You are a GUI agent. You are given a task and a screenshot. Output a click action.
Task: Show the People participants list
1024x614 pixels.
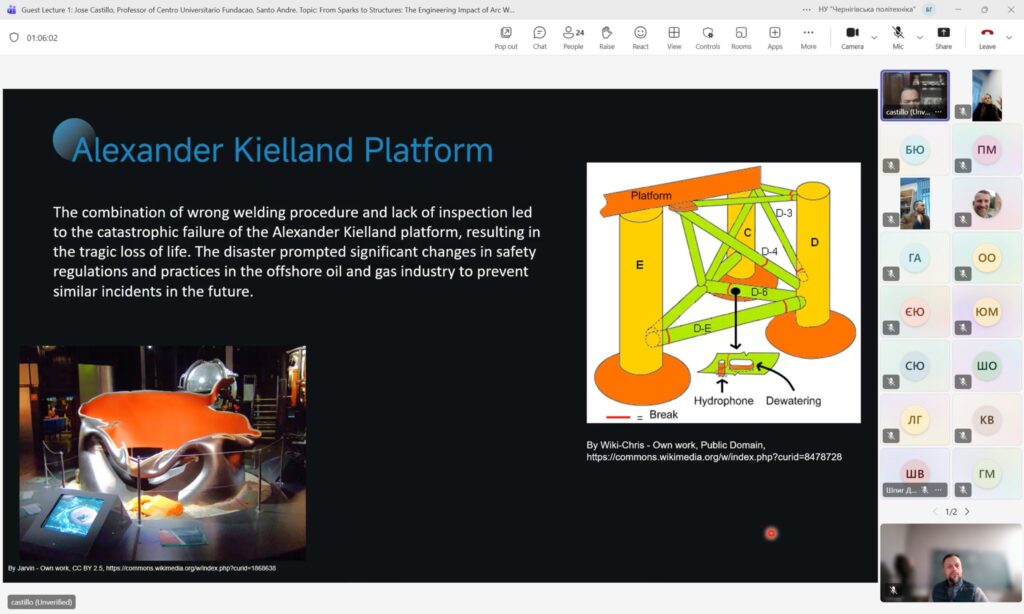573,37
